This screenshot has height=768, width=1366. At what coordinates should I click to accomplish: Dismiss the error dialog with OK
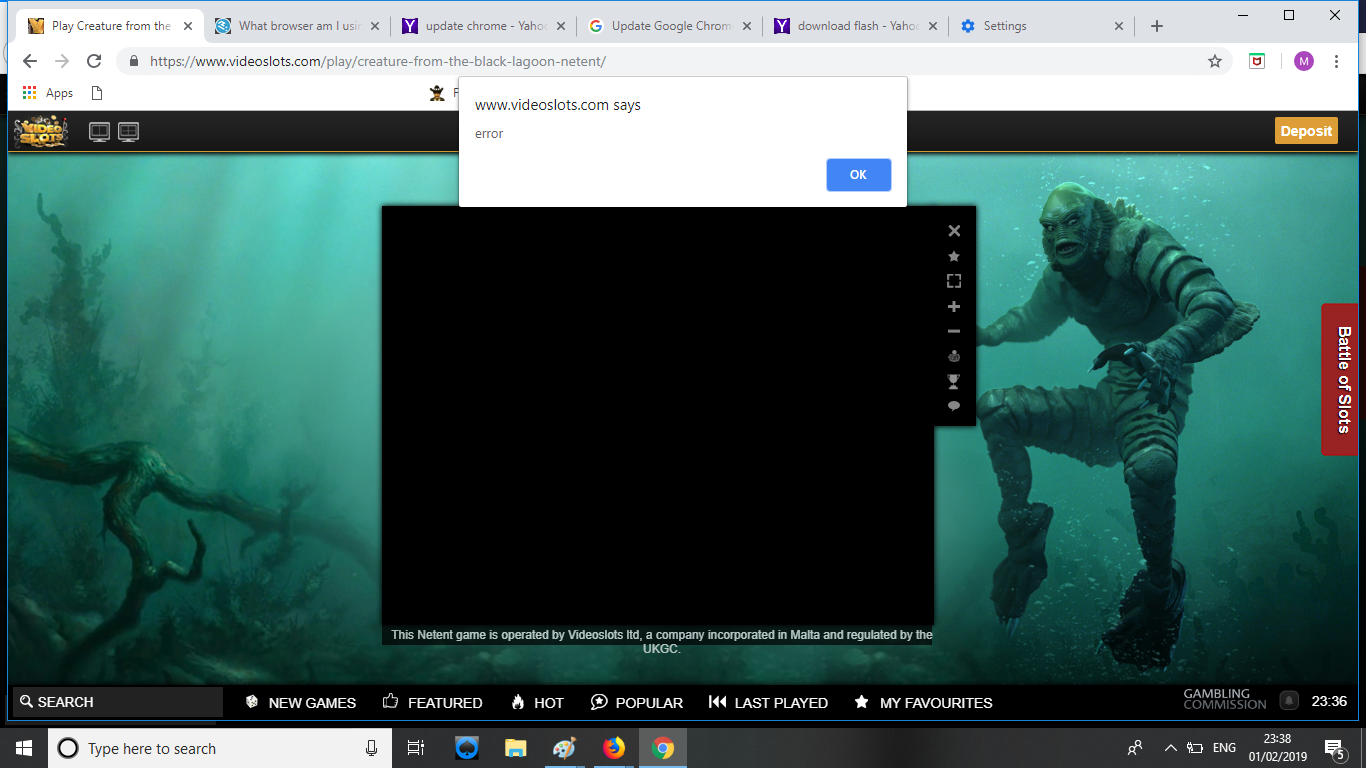[858, 175]
